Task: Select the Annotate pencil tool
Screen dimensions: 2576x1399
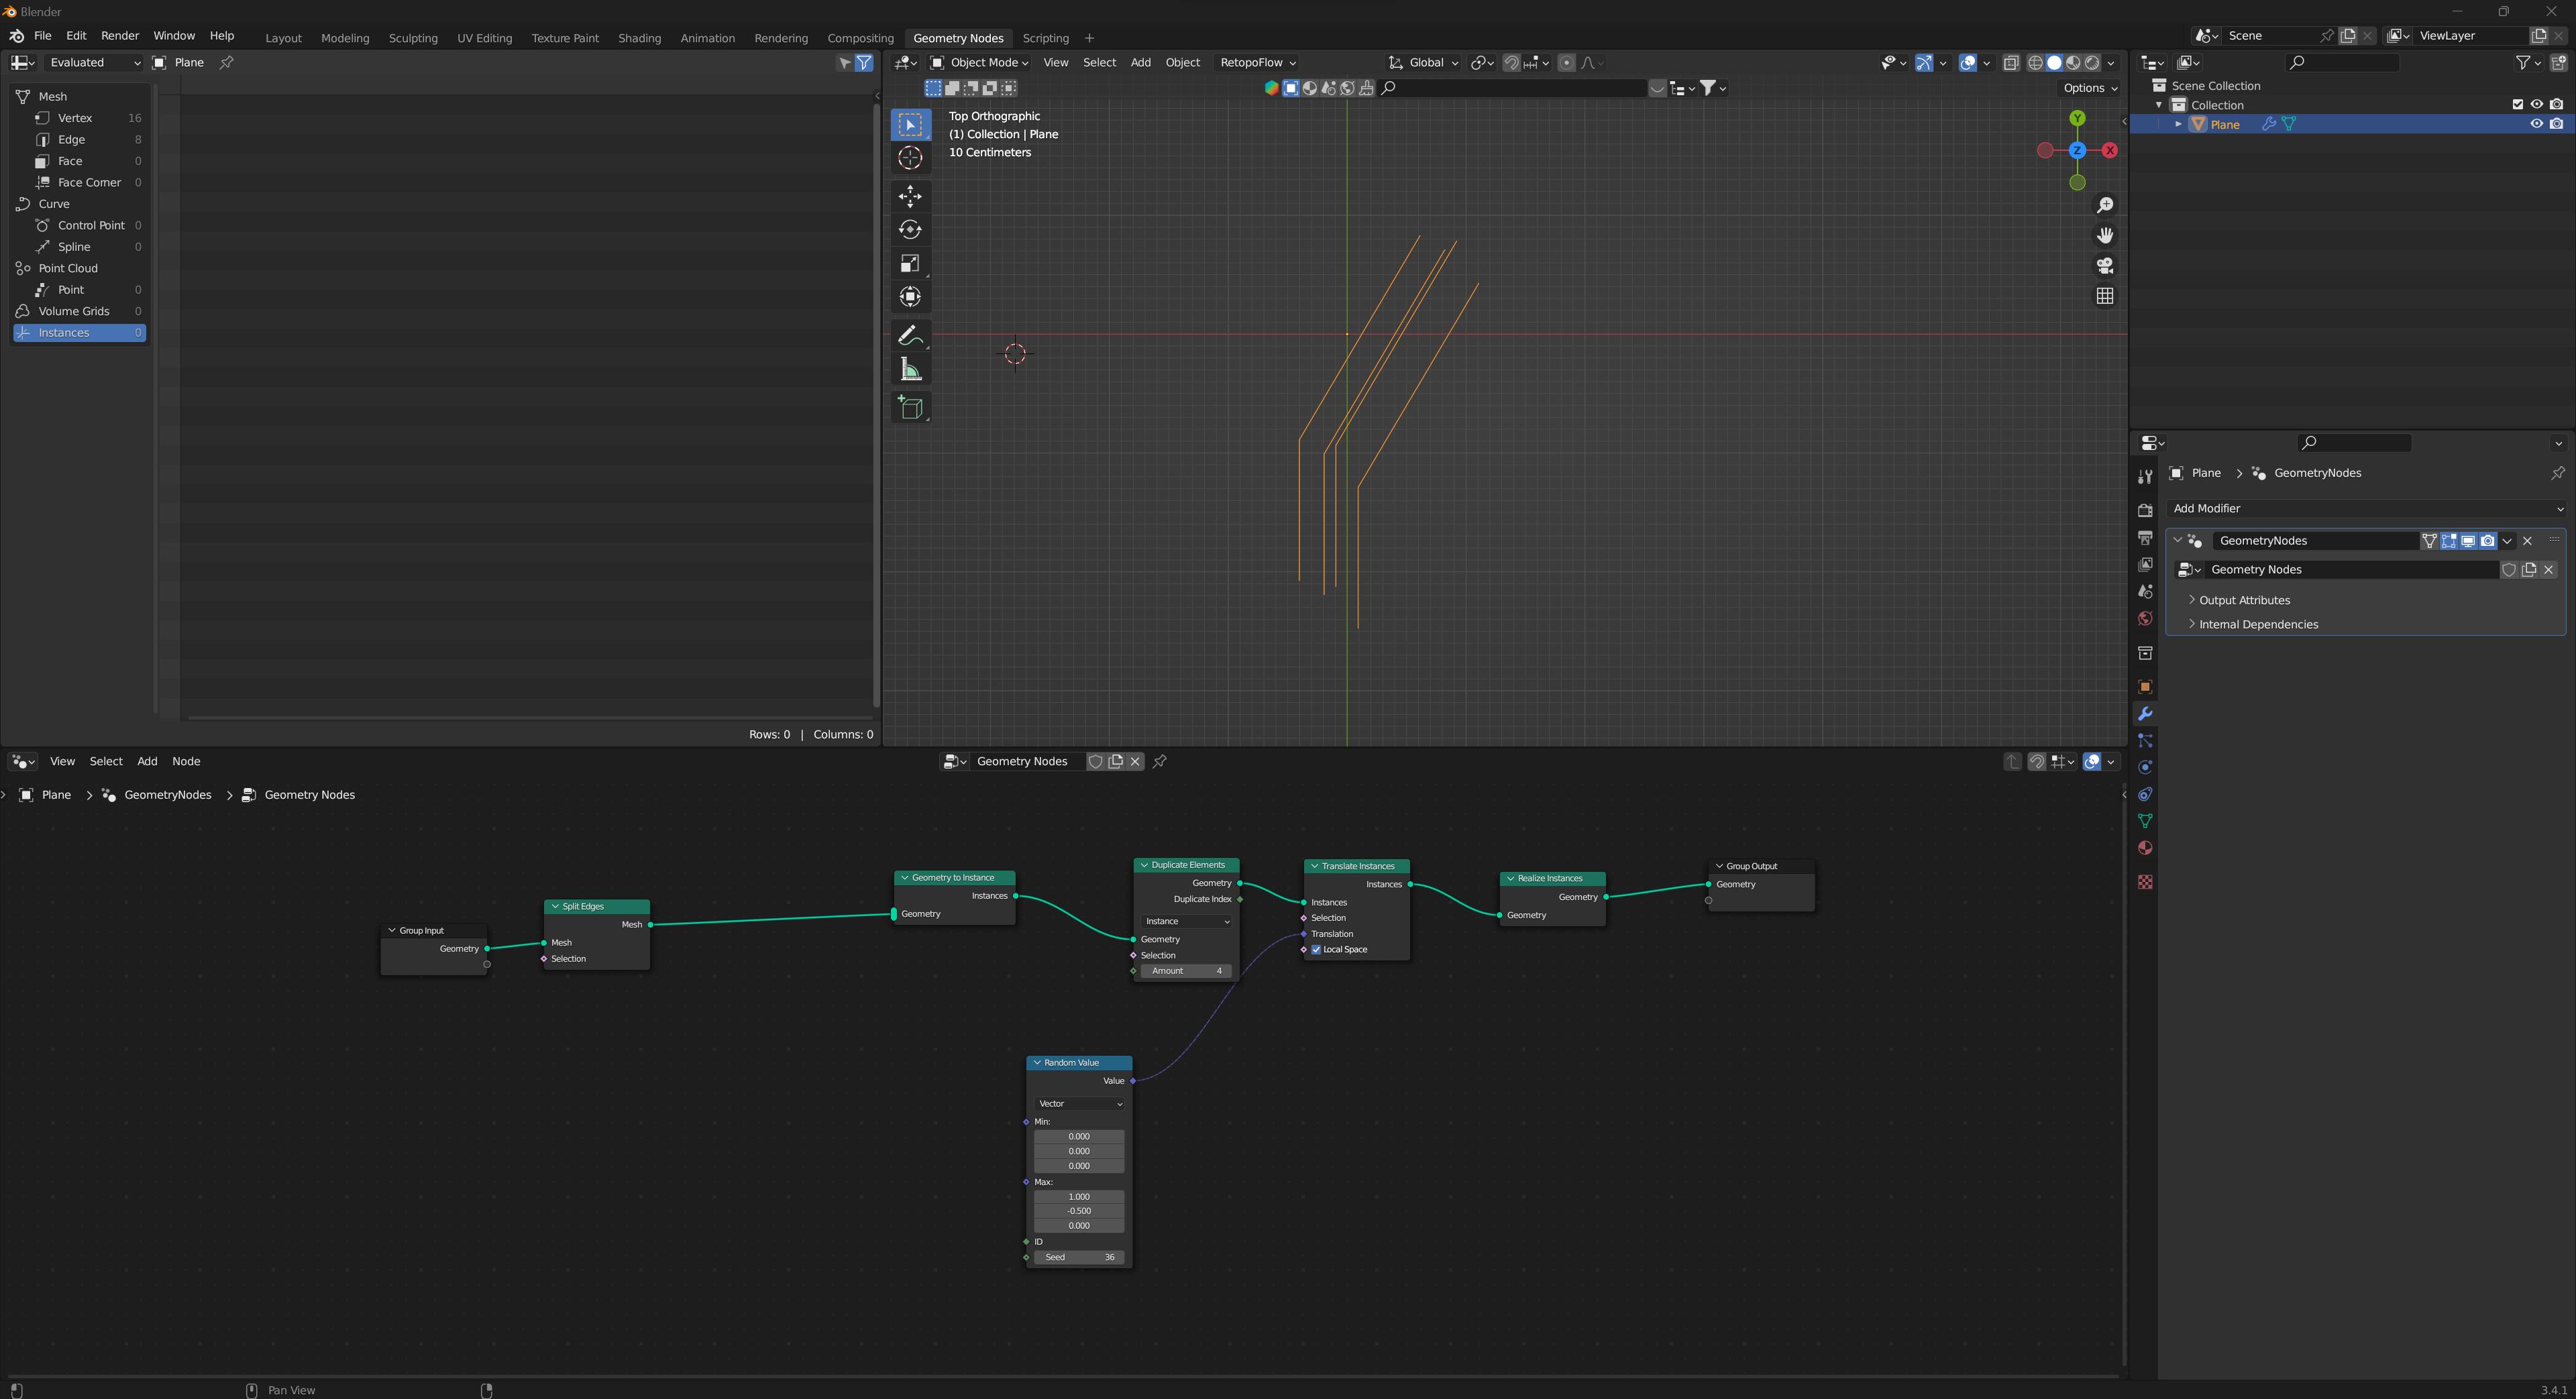Action: [910, 336]
